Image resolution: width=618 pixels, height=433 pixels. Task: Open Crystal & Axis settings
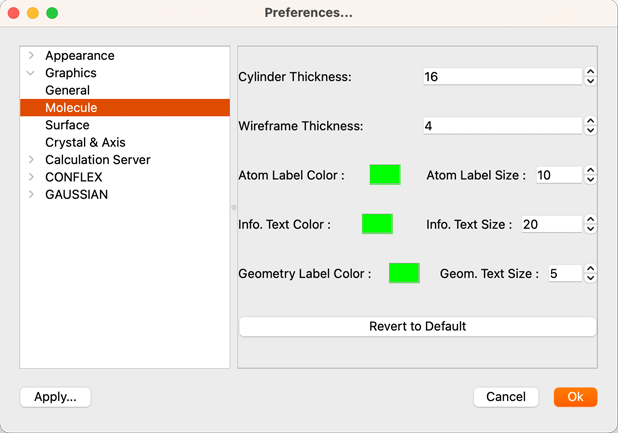click(85, 142)
